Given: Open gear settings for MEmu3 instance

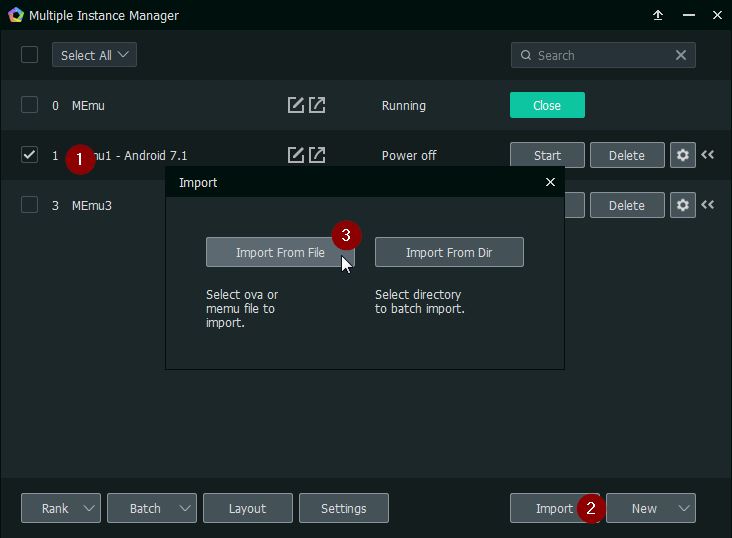Looking at the screenshot, I should coord(683,205).
